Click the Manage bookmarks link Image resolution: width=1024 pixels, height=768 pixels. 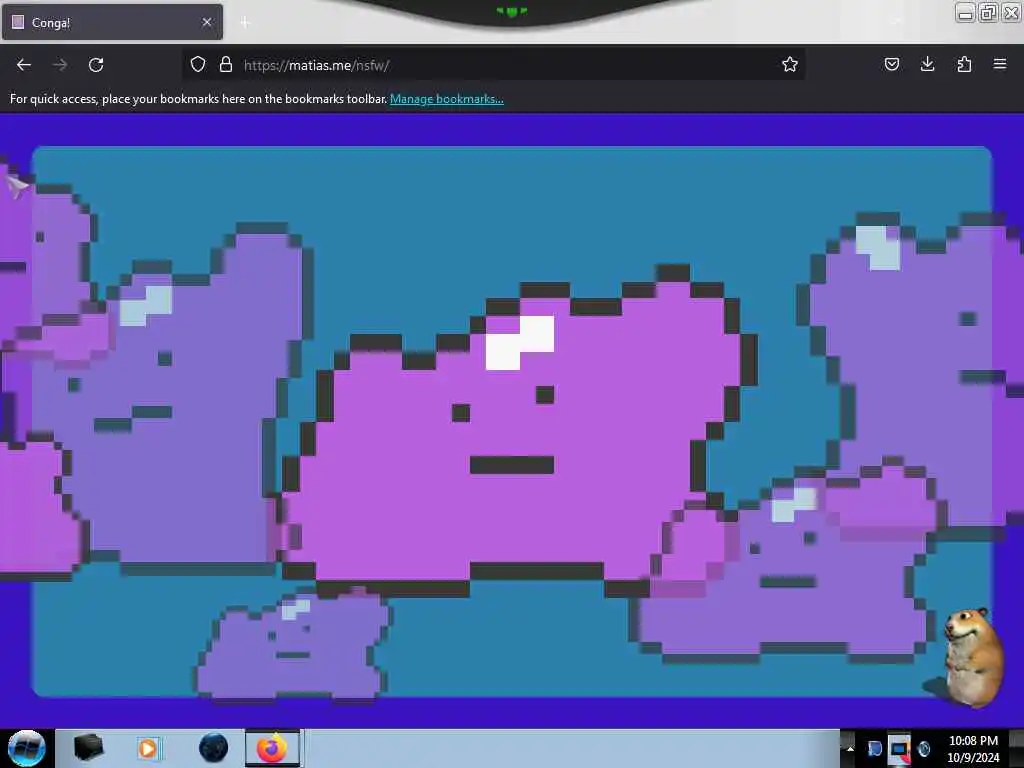[447, 99]
